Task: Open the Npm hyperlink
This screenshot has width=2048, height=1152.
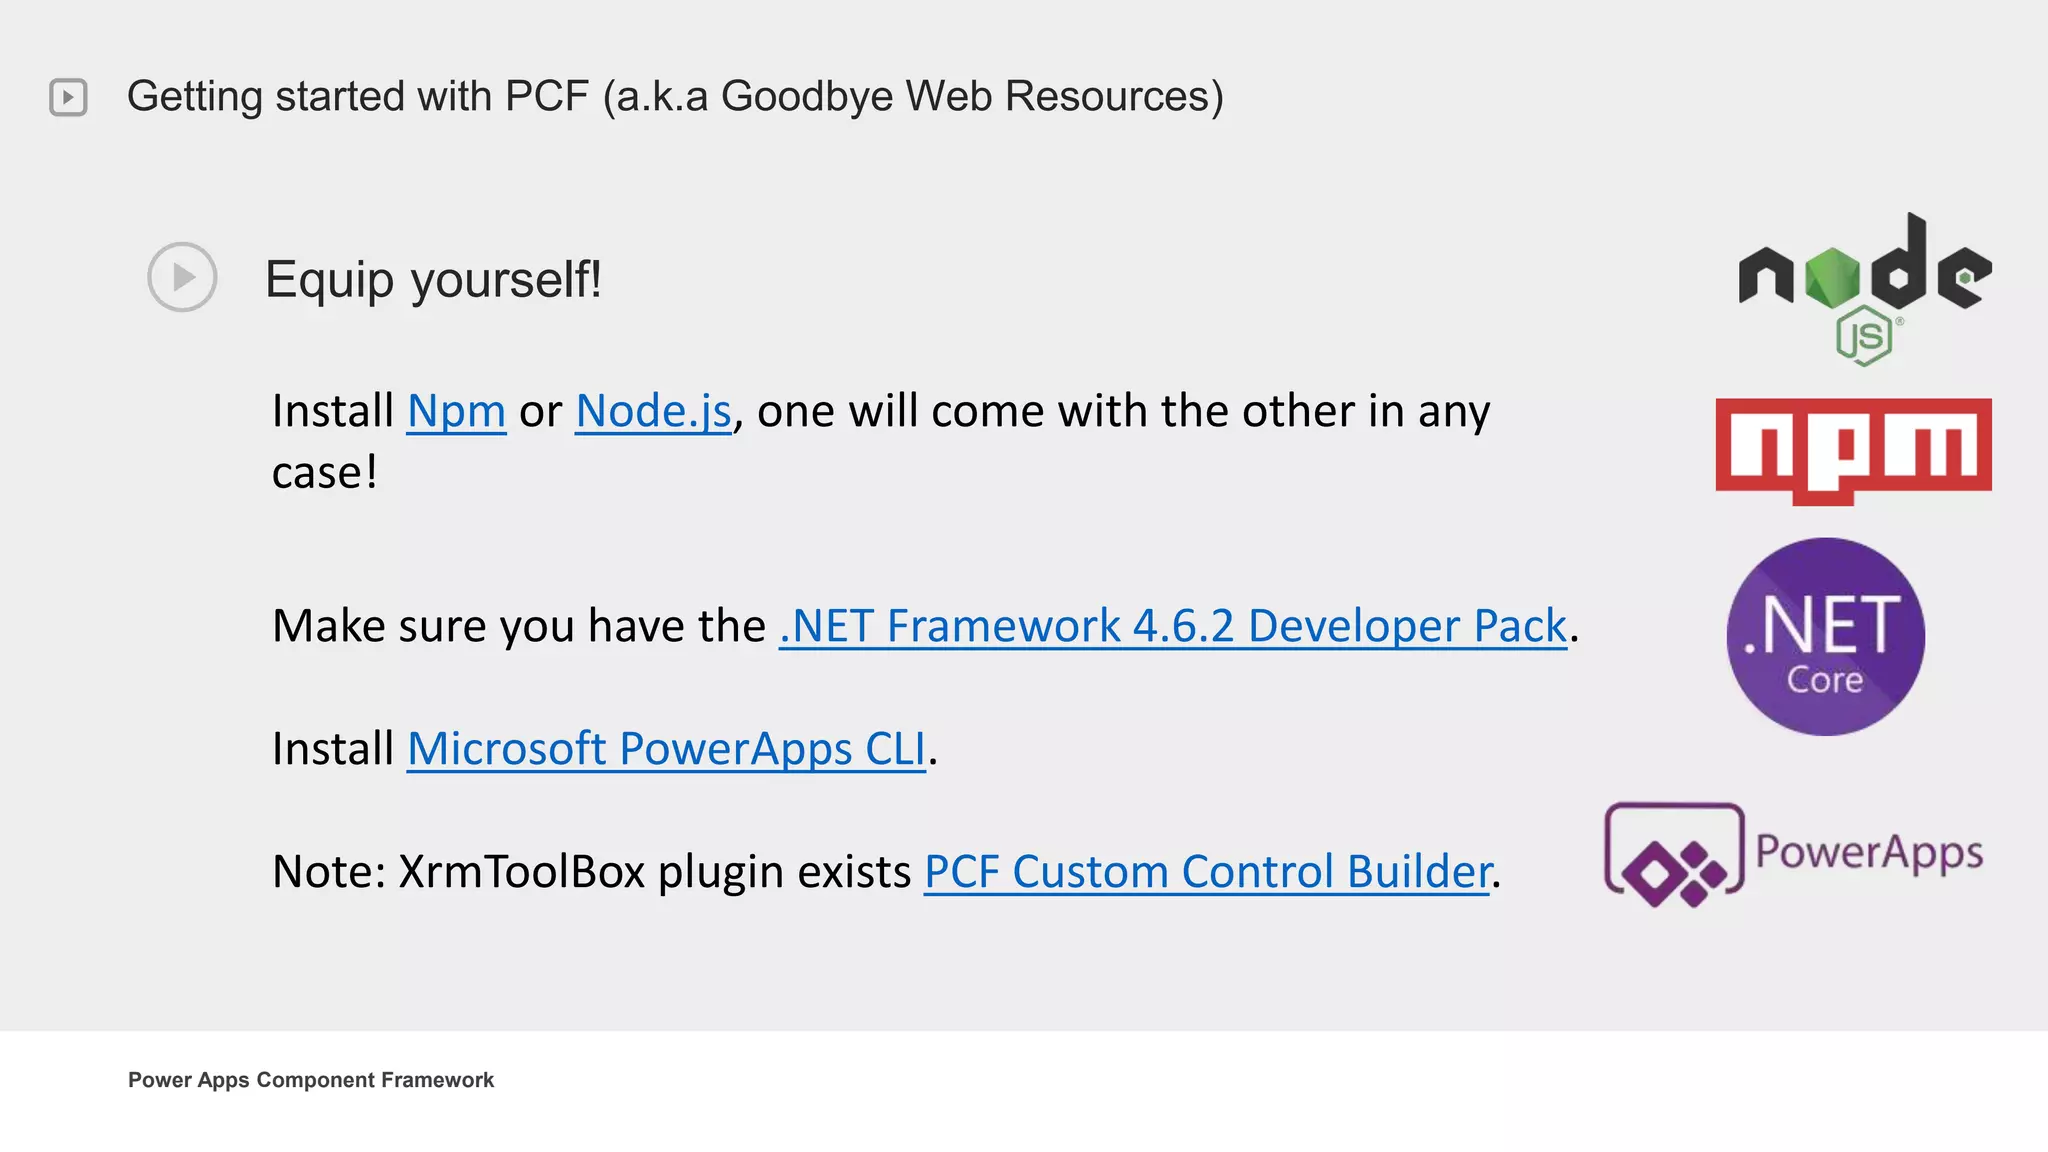Action: tap(456, 411)
